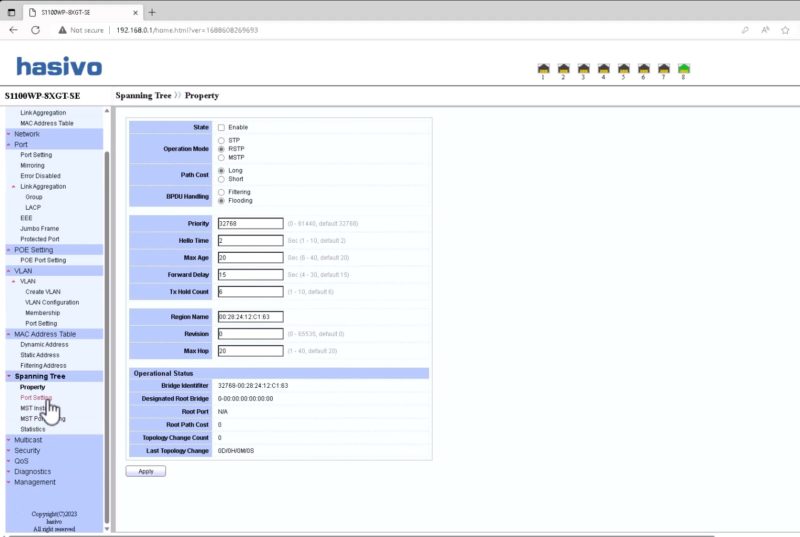Click the Priority input field
The width and height of the screenshot is (800, 537).
[x=251, y=223]
